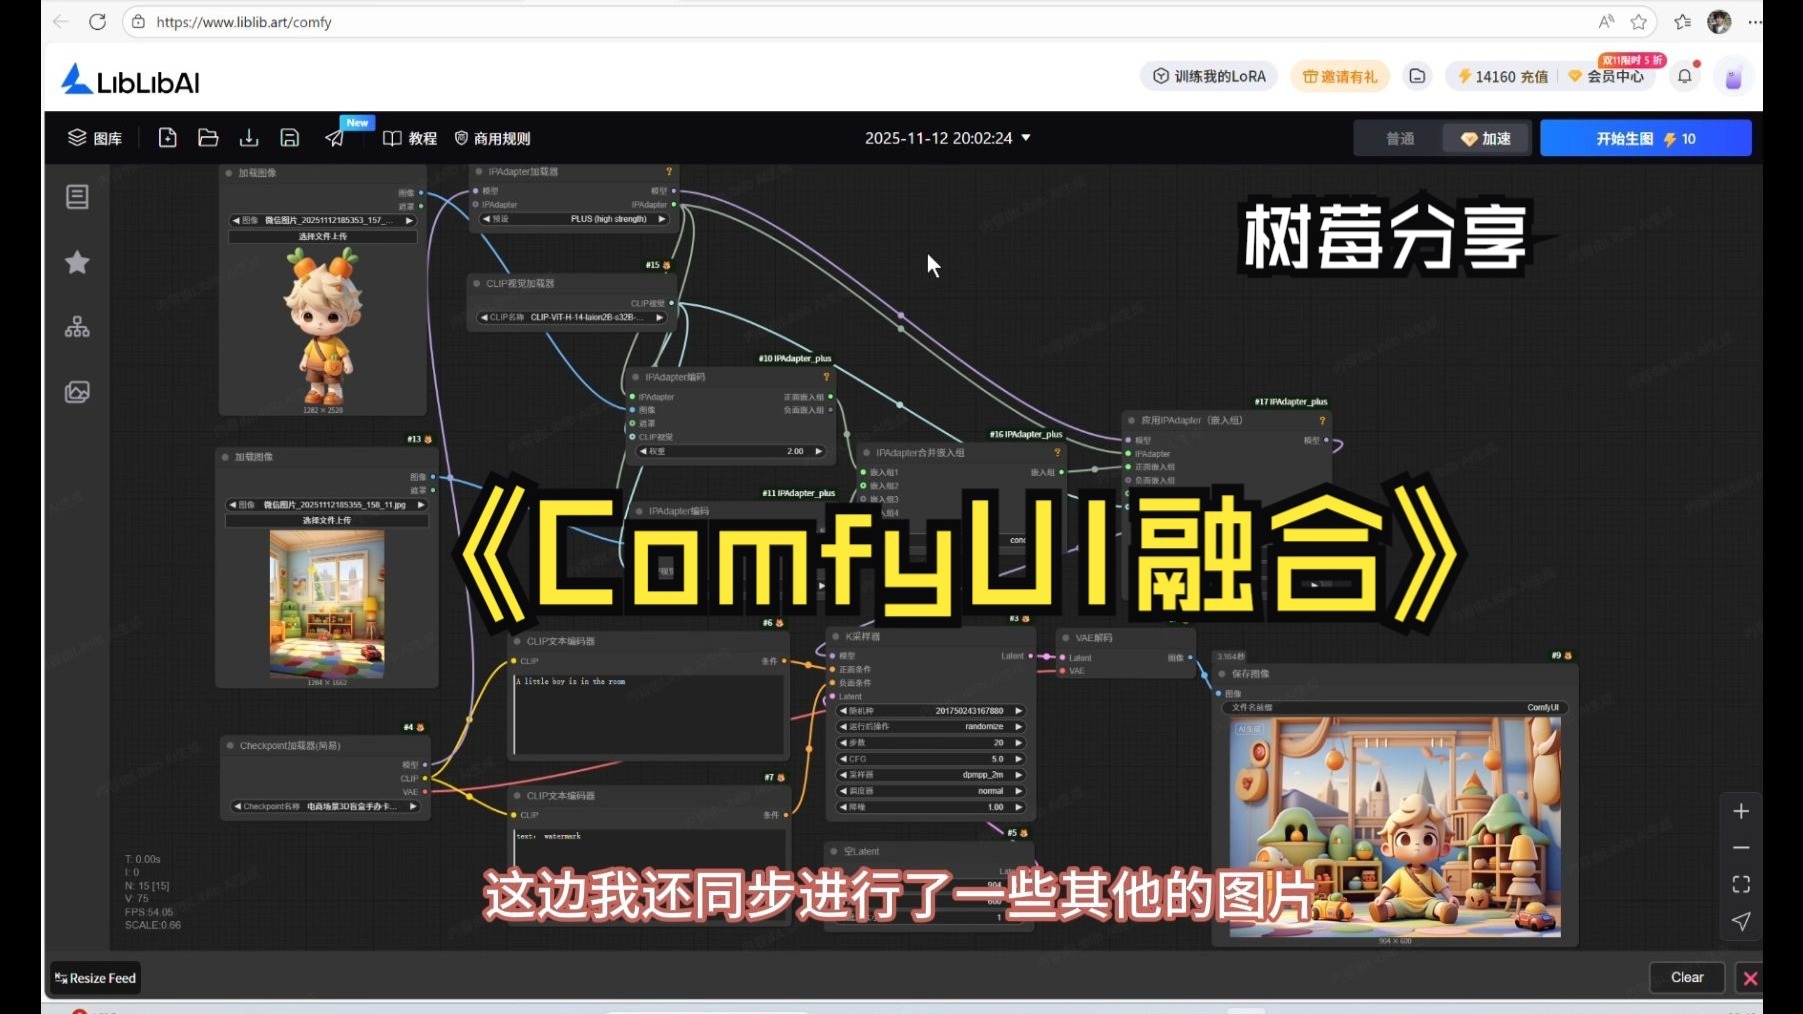Collapse the VAE解码 node via its dot

1066,638
